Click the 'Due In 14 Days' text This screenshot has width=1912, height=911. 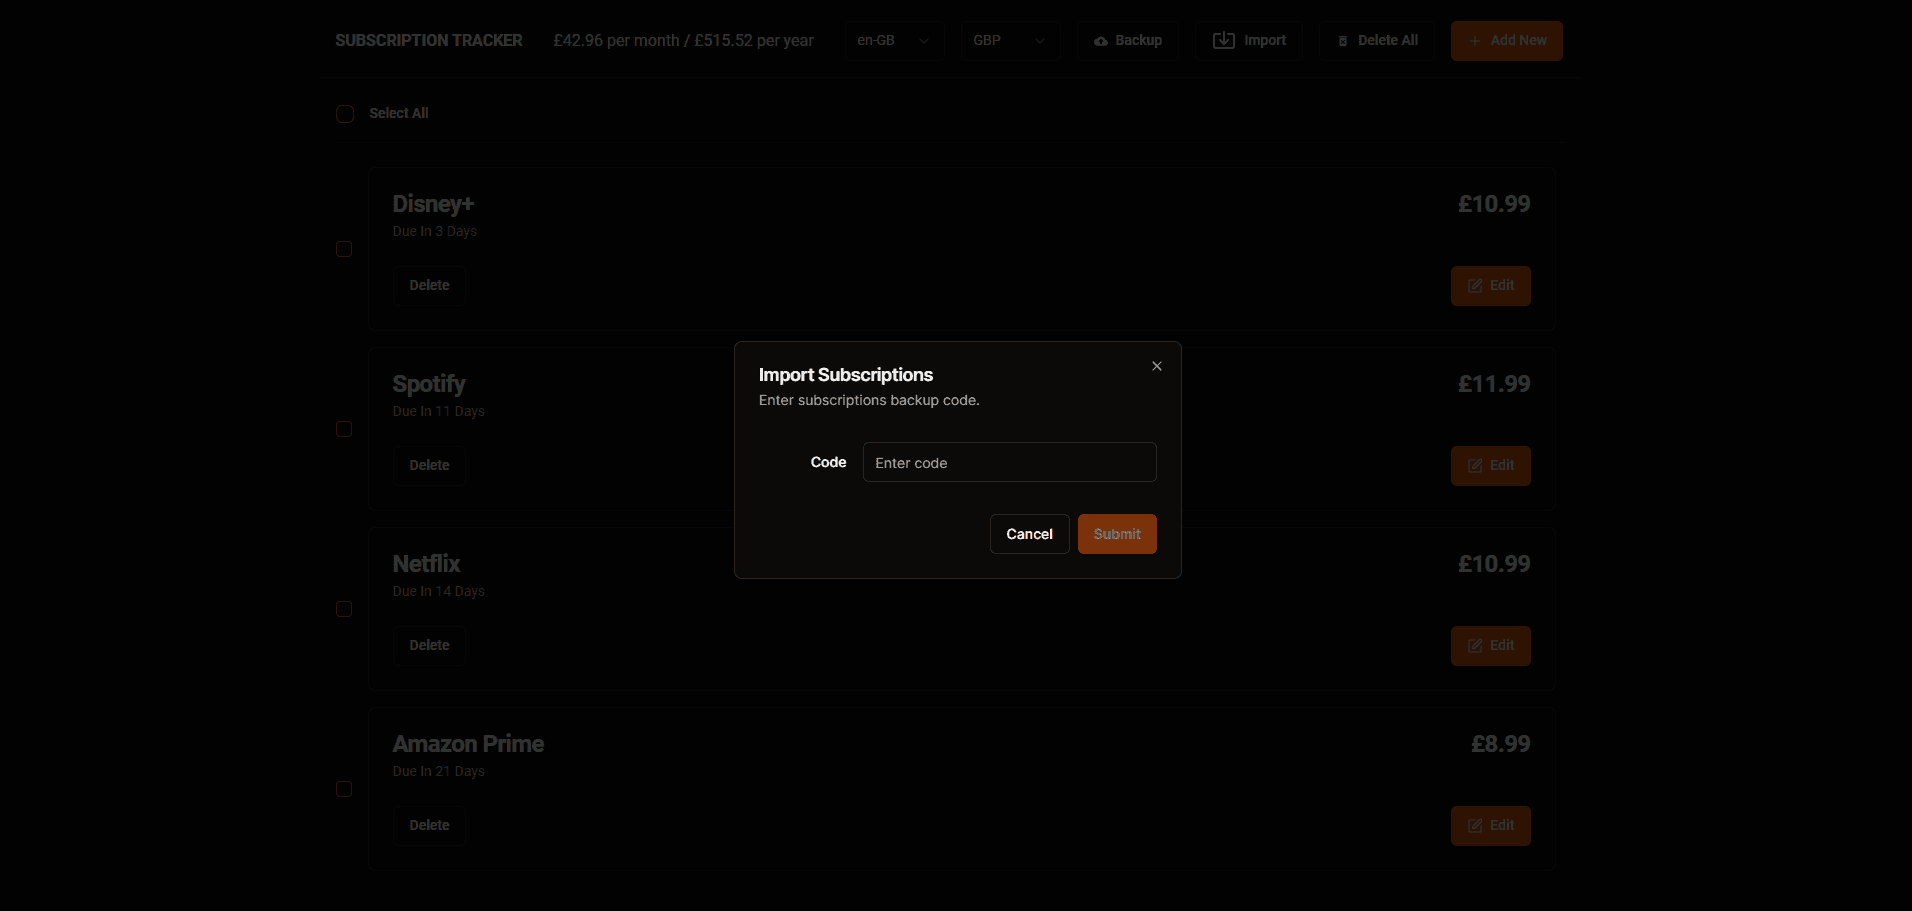click(x=439, y=591)
